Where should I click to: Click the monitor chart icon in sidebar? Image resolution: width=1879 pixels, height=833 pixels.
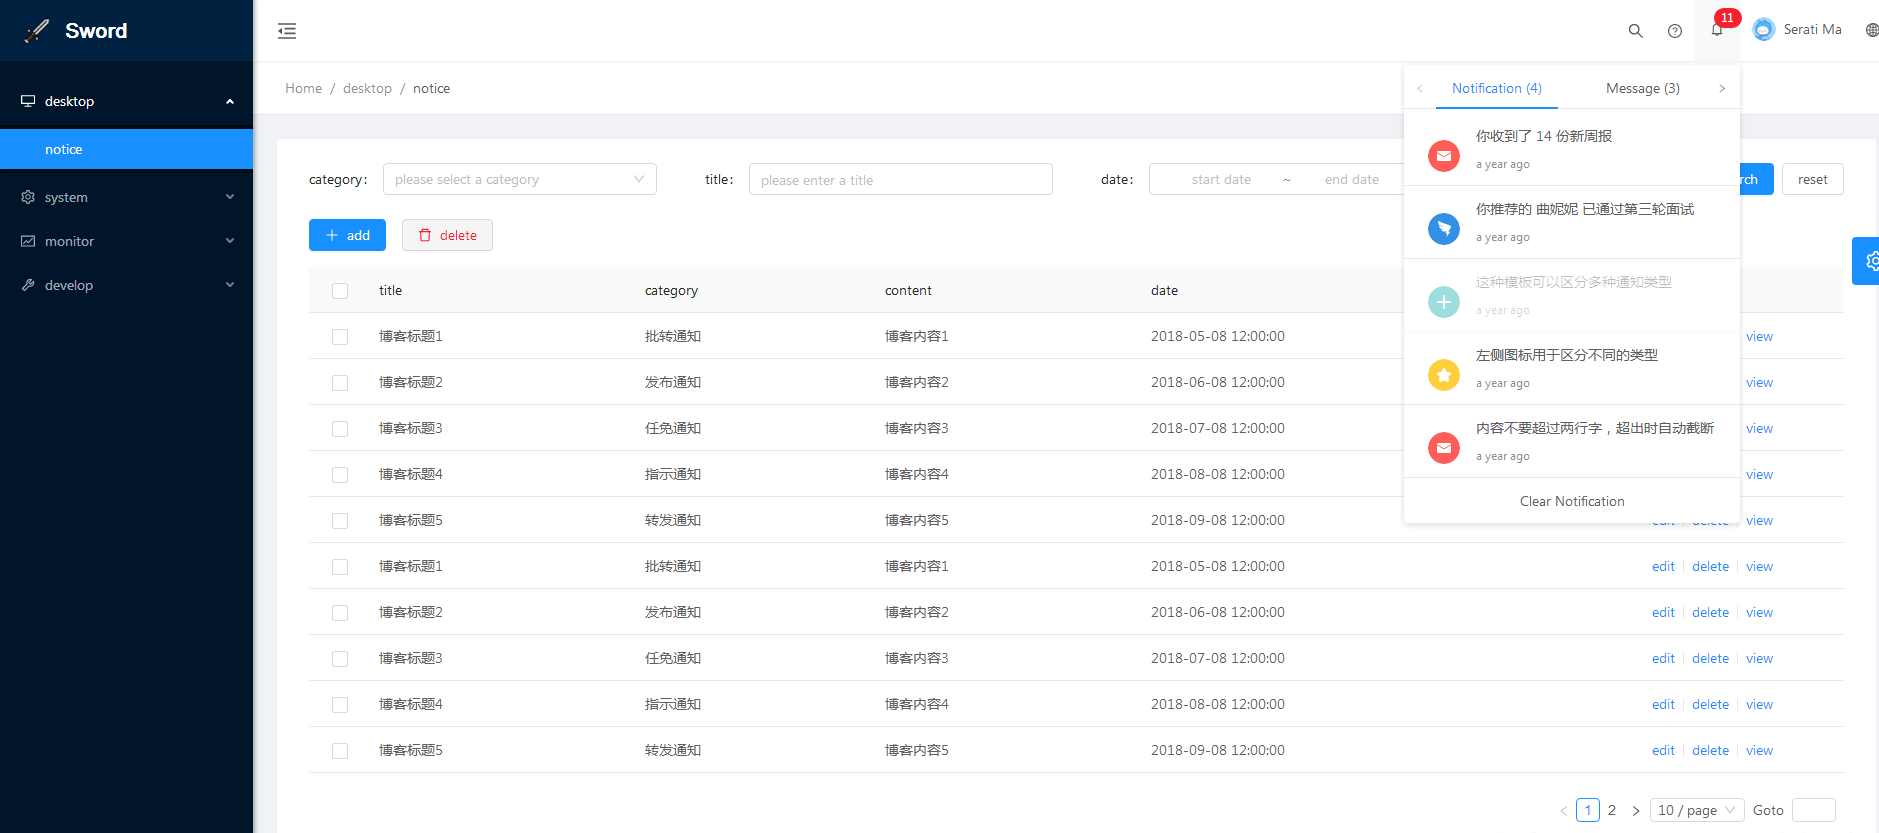(28, 241)
